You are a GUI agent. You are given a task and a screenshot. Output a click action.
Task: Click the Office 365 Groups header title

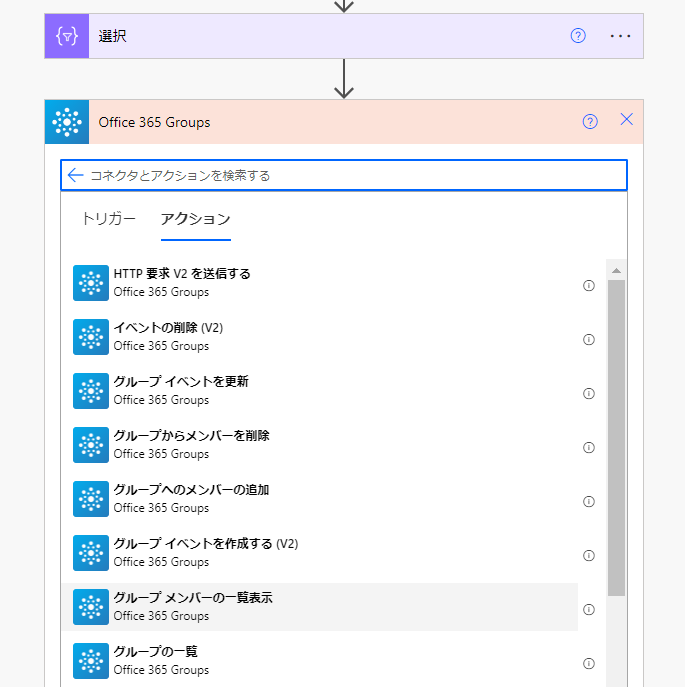pos(154,122)
